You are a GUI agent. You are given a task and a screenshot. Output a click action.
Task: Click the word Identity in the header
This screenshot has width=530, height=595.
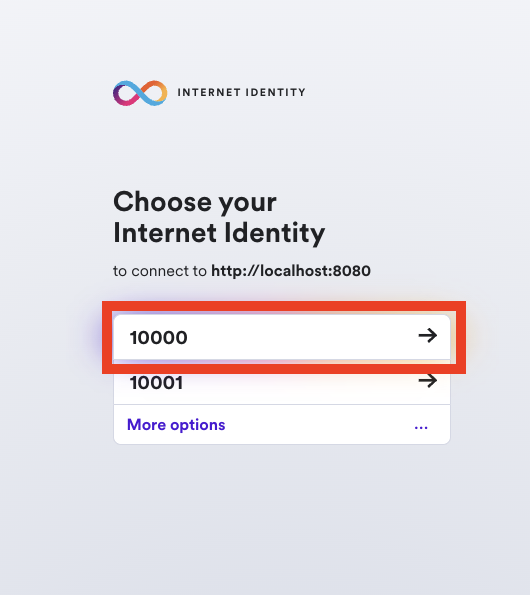[276, 93]
